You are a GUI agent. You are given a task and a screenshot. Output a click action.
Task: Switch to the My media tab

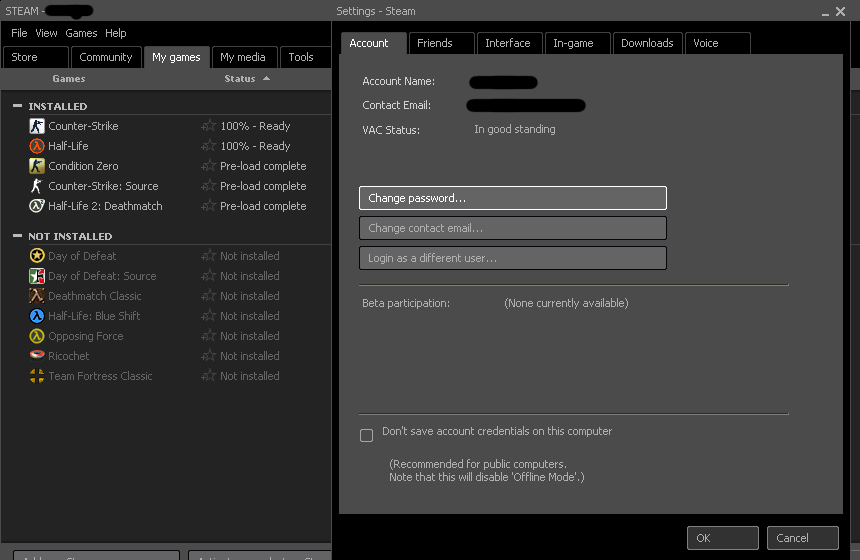coord(243,57)
